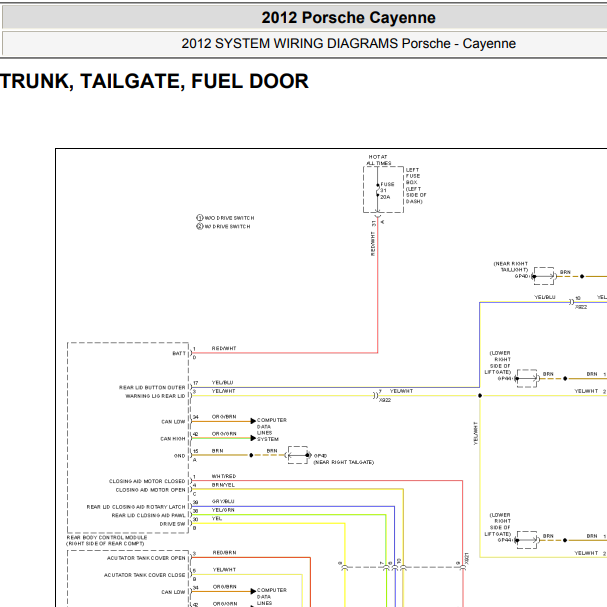This screenshot has width=607, height=607.
Task: Select the circled 1 W/O drive switch marker
Action: (x=200, y=218)
